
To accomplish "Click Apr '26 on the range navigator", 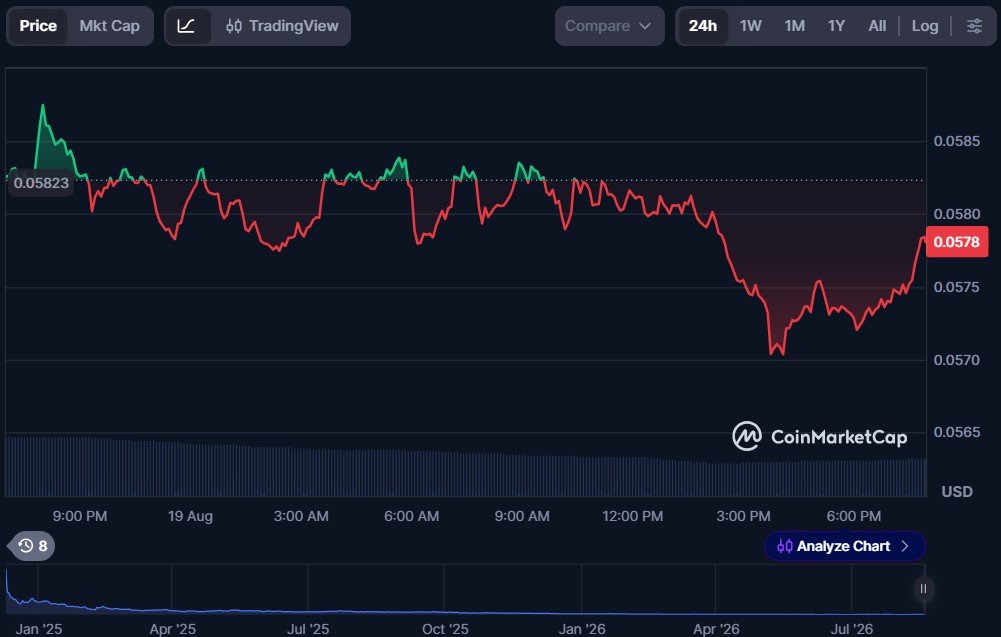I will click(x=716, y=629).
